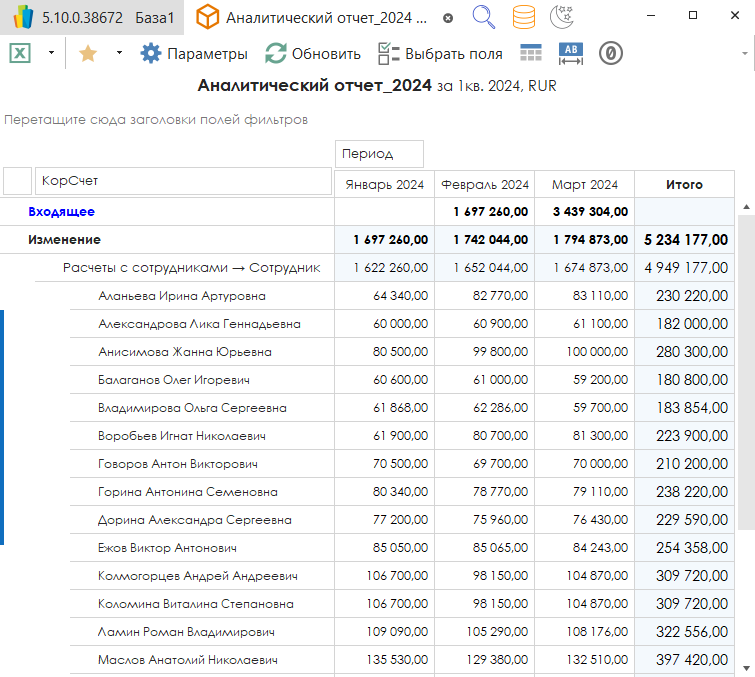The image size is (755, 677).
Task: Click Обновить to refresh the report
Action: (312, 53)
